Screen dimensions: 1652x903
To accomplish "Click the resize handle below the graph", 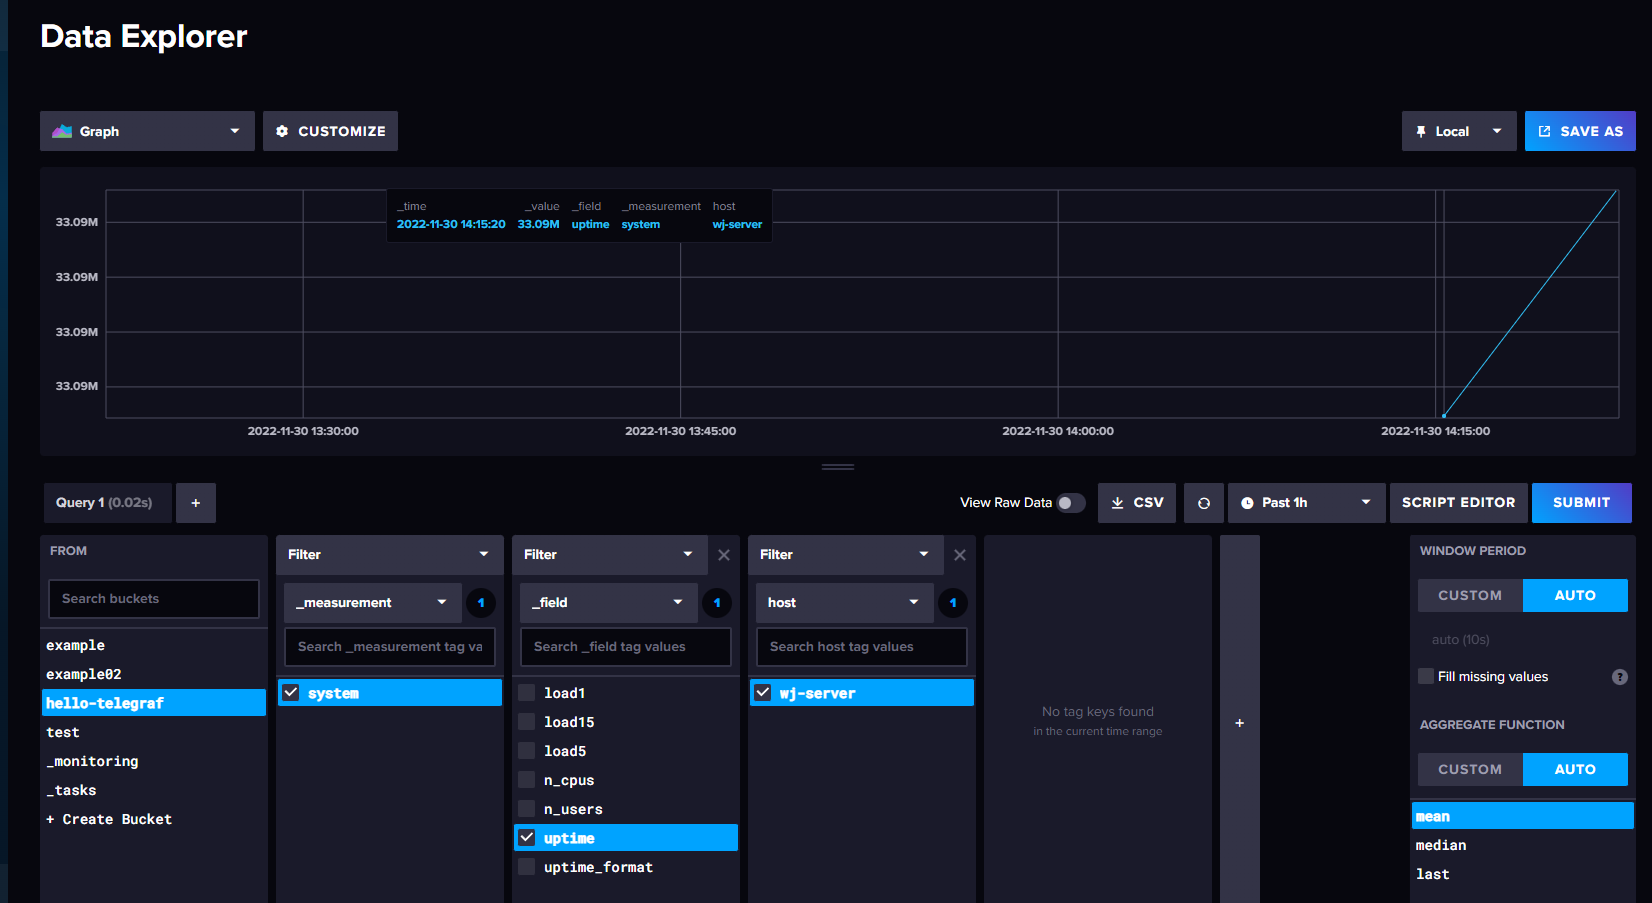I will [838, 467].
